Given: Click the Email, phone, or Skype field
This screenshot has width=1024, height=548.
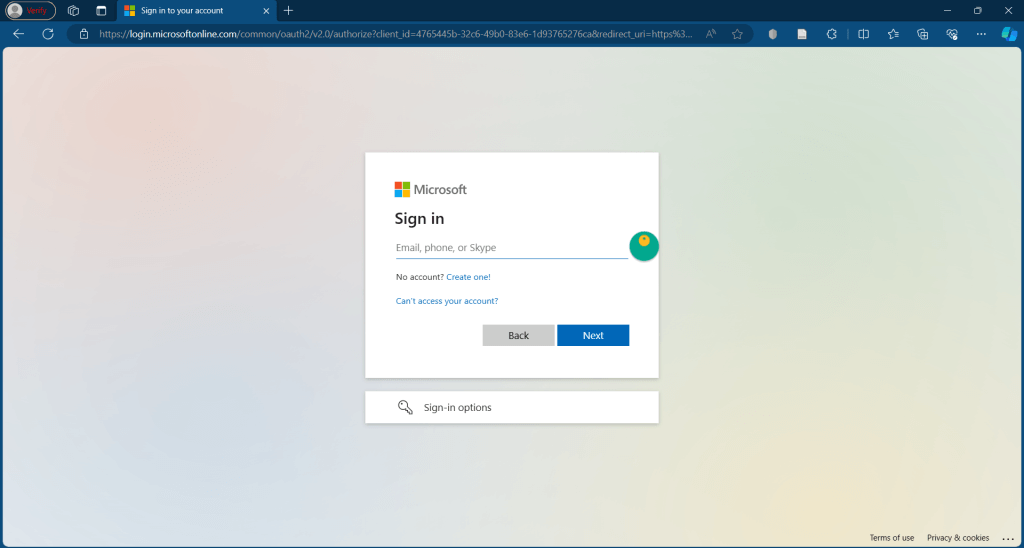Looking at the screenshot, I should [510, 248].
